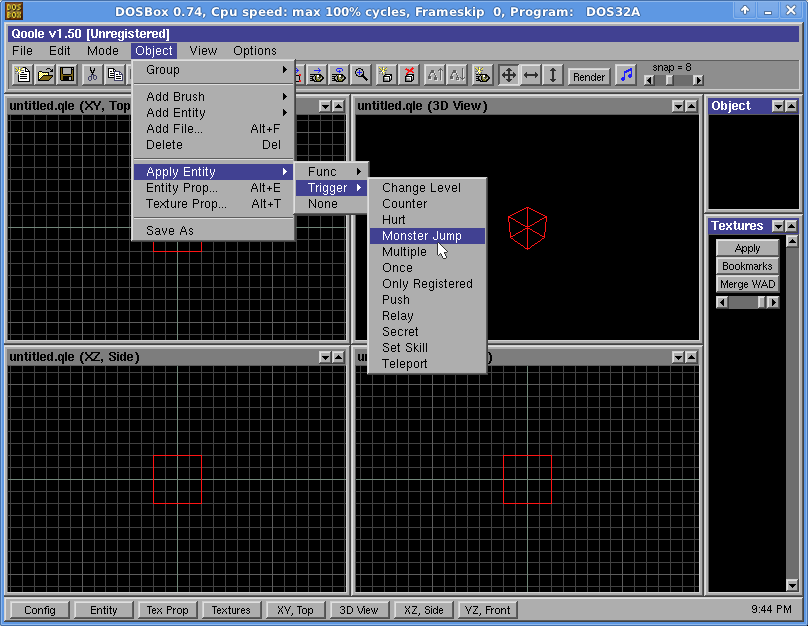Image resolution: width=808 pixels, height=626 pixels.
Task: Enable vertical-only movement constraint
Action: [x=553, y=75]
